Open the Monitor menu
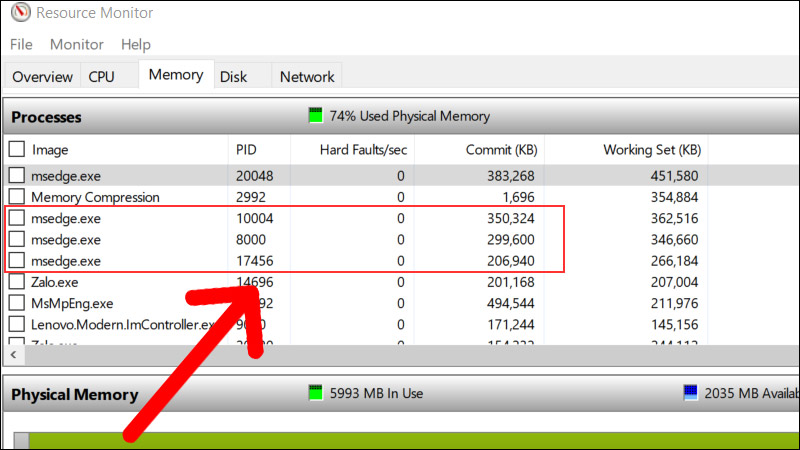Screen dimensions: 800x450 pos(77,45)
